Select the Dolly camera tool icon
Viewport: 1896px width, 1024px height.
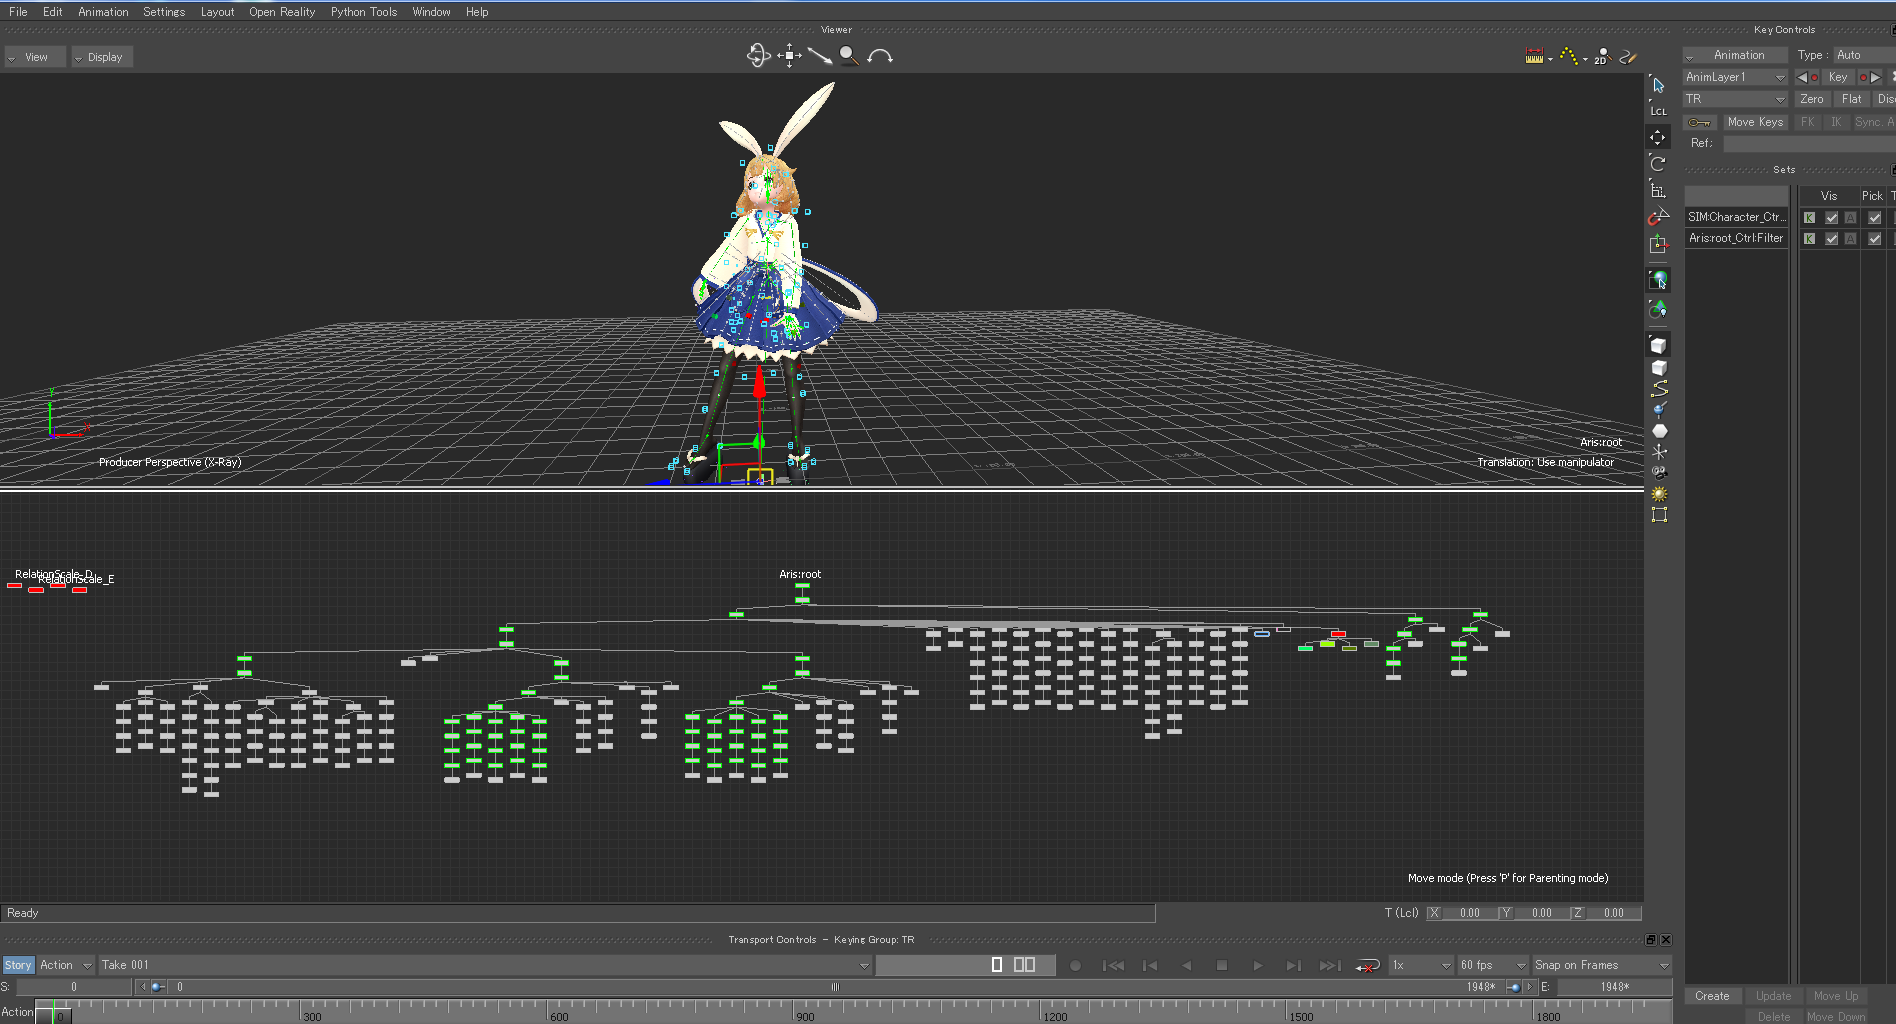tap(820, 56)
